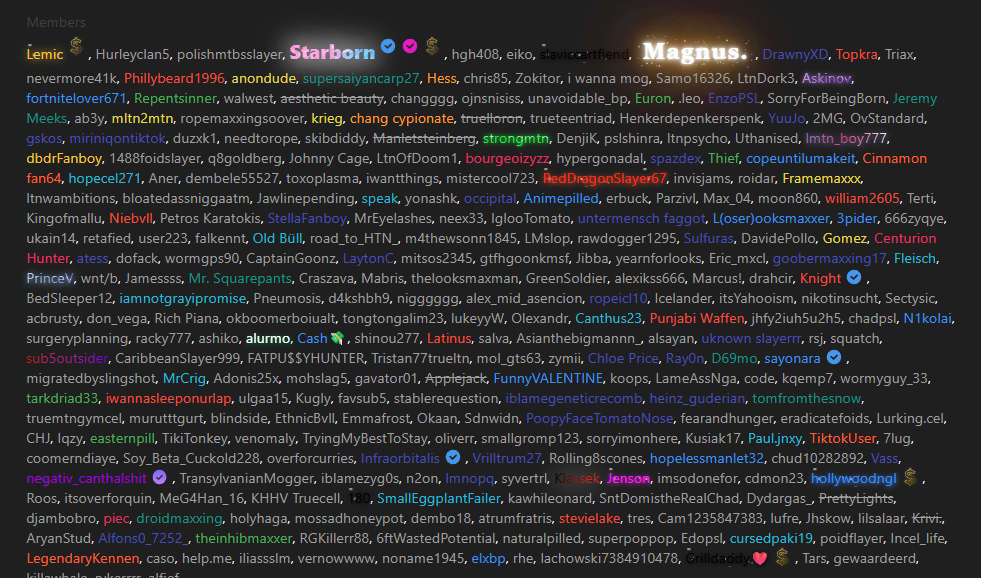Open Gomez's profile
Viewport: 981px width, 578px height.
[844, 238]
